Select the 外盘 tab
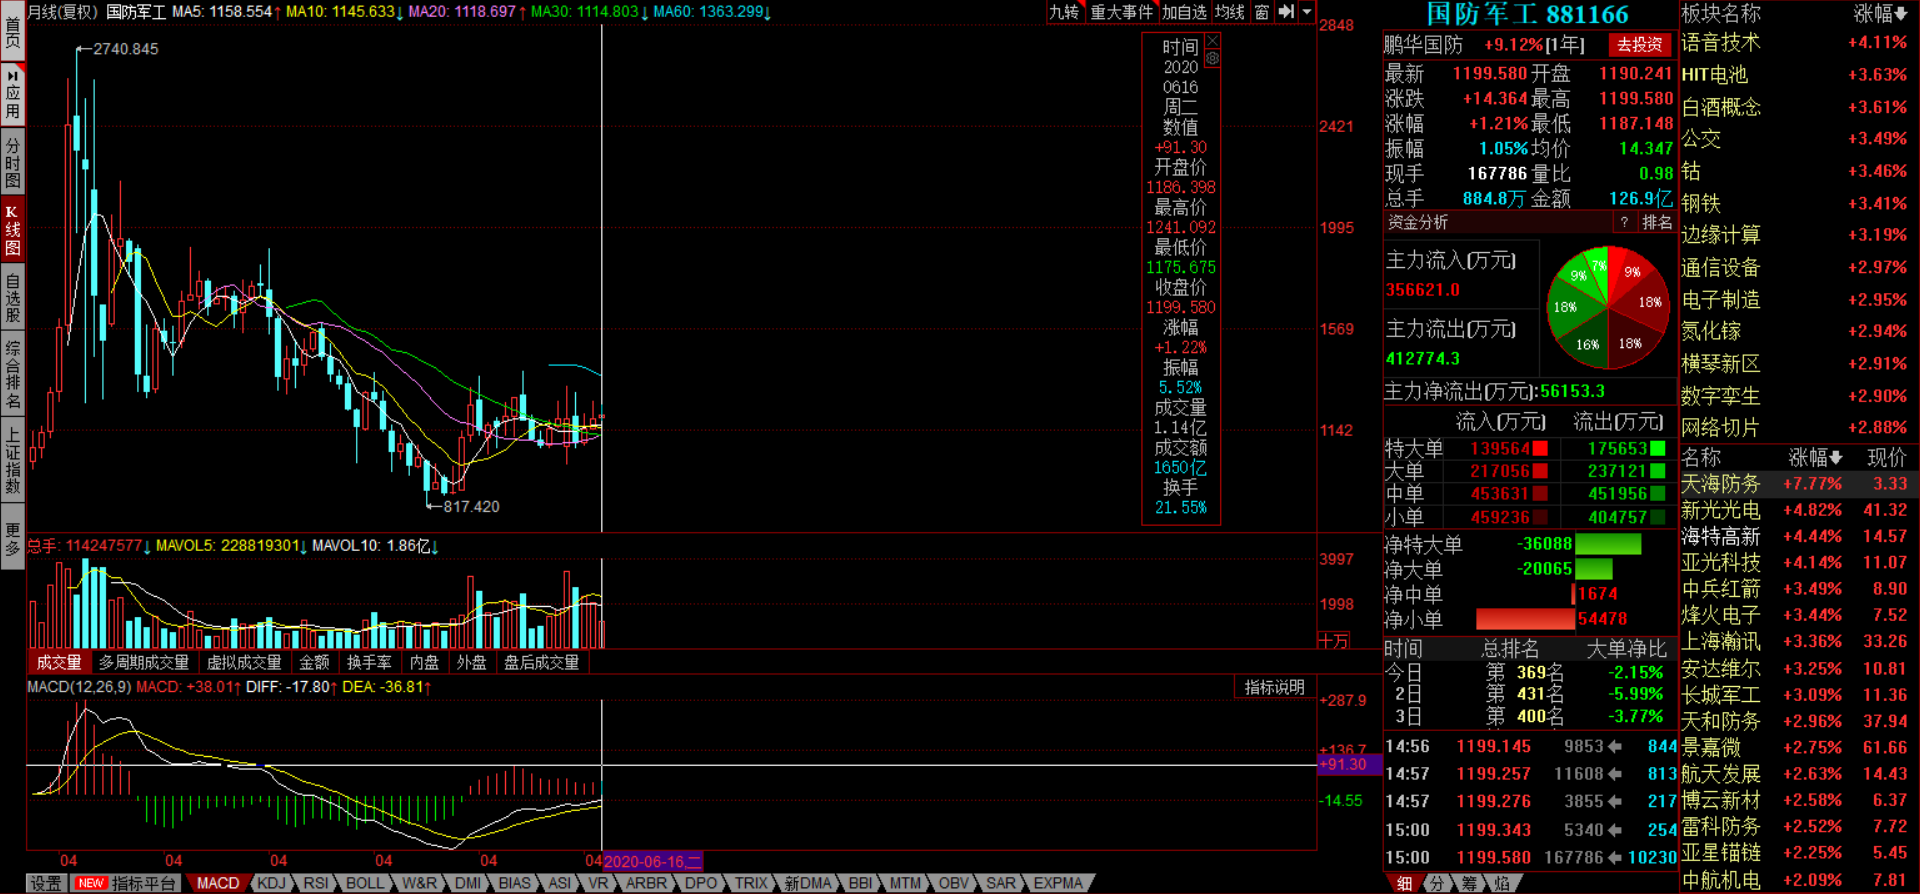1920x894 pixels. tap(471, 662)
